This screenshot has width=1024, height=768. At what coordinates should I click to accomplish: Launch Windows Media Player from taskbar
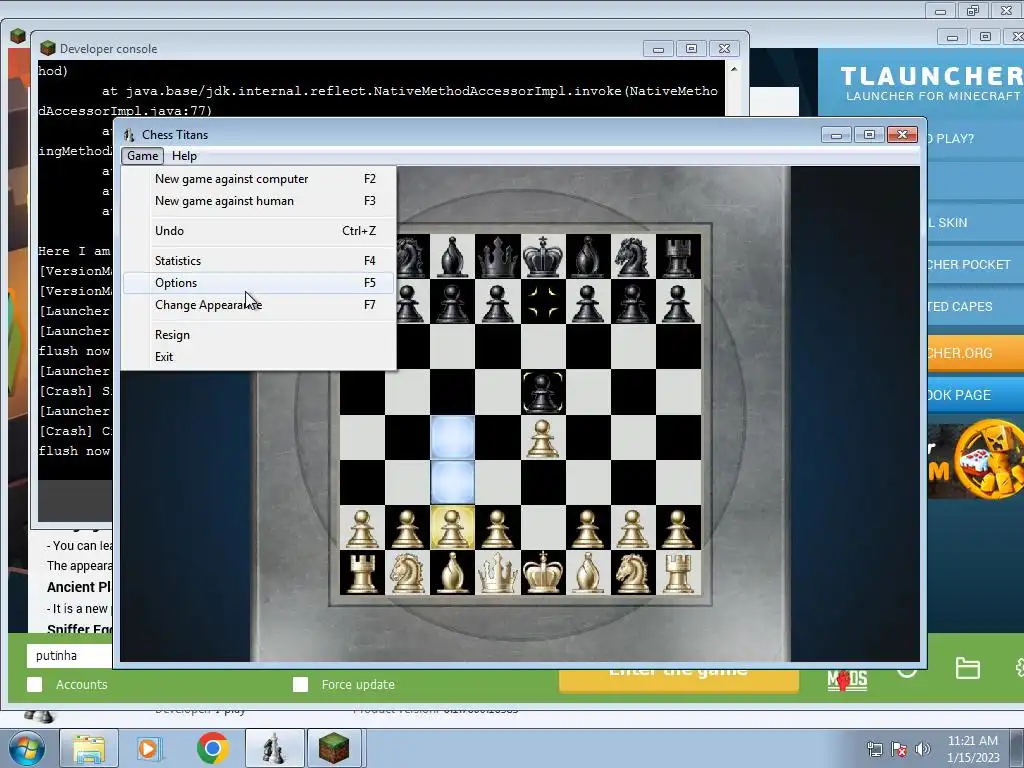click(148, 748)
